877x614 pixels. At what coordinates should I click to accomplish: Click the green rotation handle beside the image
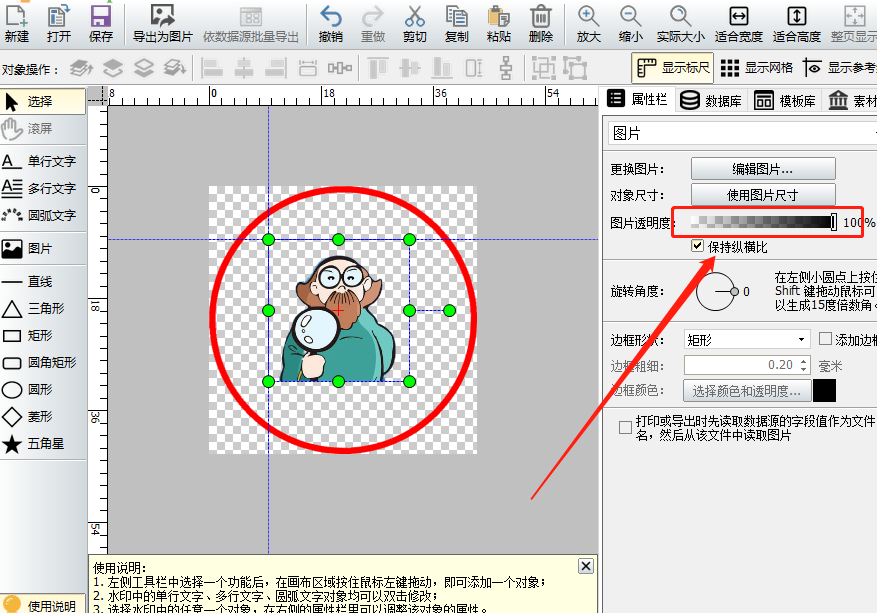point(449,310)
